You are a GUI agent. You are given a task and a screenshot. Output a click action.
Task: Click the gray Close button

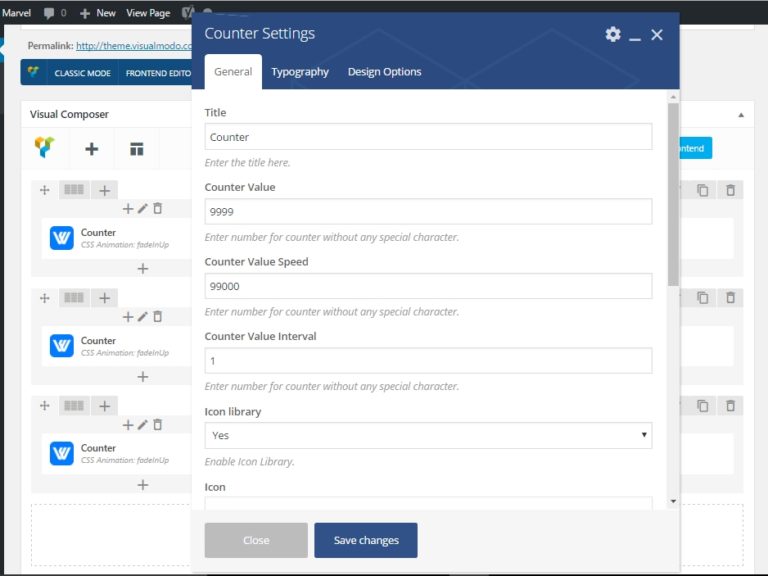[256, 540]
